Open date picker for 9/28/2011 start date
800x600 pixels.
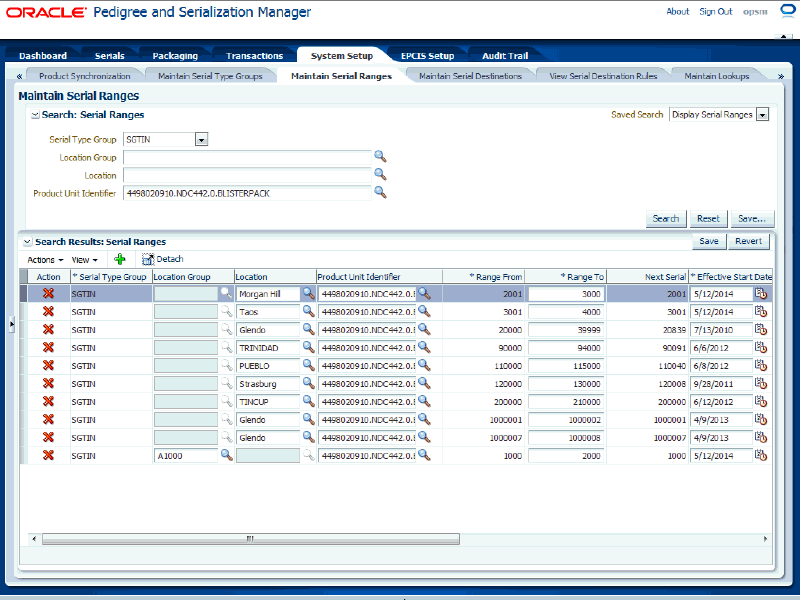pyautogui.click(x=761, y=383)
